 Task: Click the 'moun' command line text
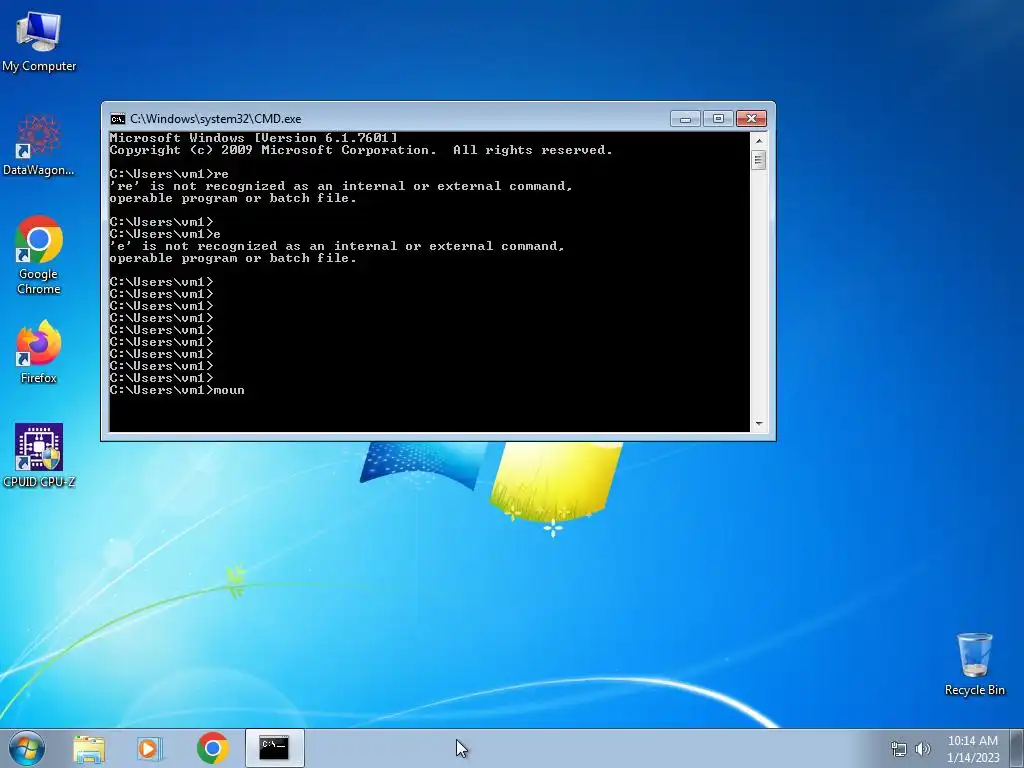click(x=229, y=391)
